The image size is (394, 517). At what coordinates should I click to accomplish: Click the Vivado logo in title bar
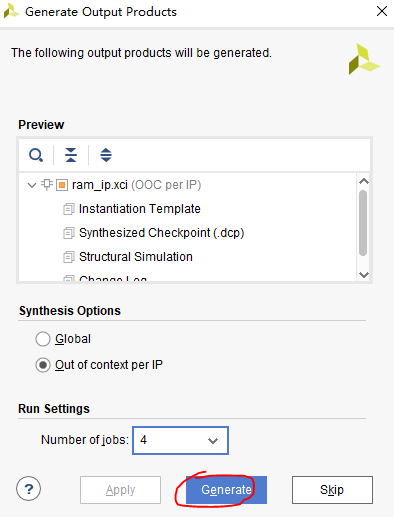(x=11, y=11)
